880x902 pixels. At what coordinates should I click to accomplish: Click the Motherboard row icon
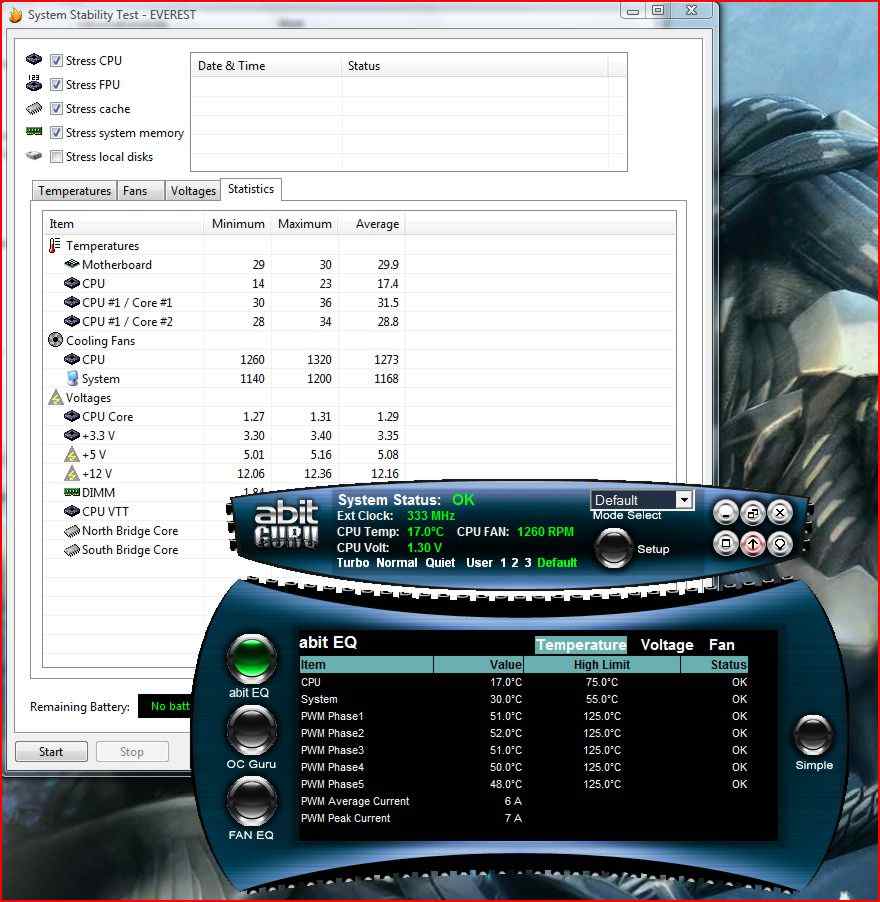[x=72, y=264]
